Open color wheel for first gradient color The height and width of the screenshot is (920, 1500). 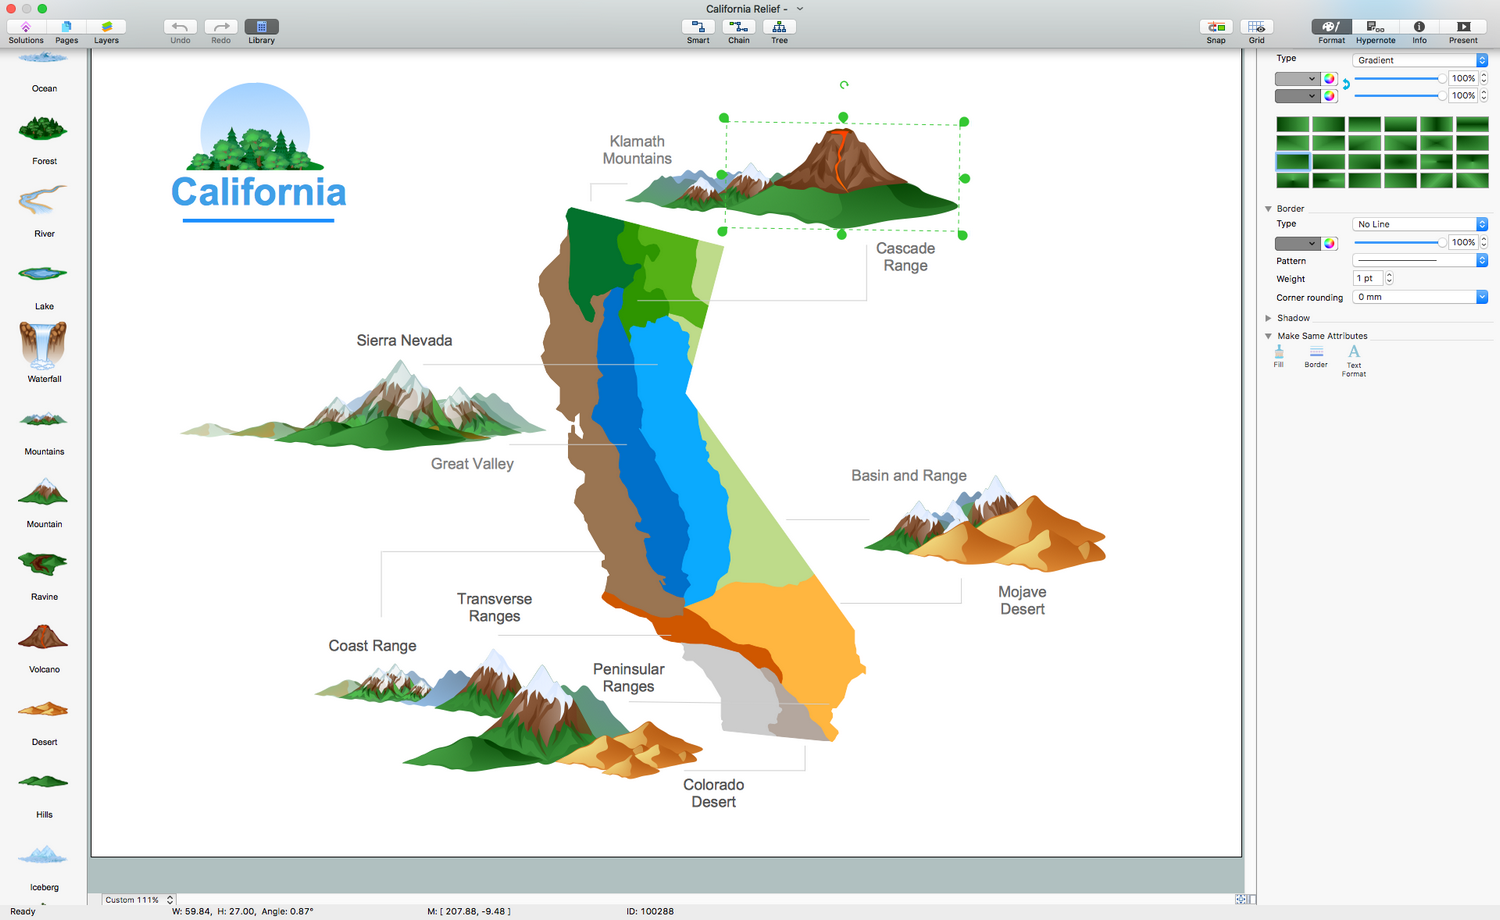[1330, 78]
